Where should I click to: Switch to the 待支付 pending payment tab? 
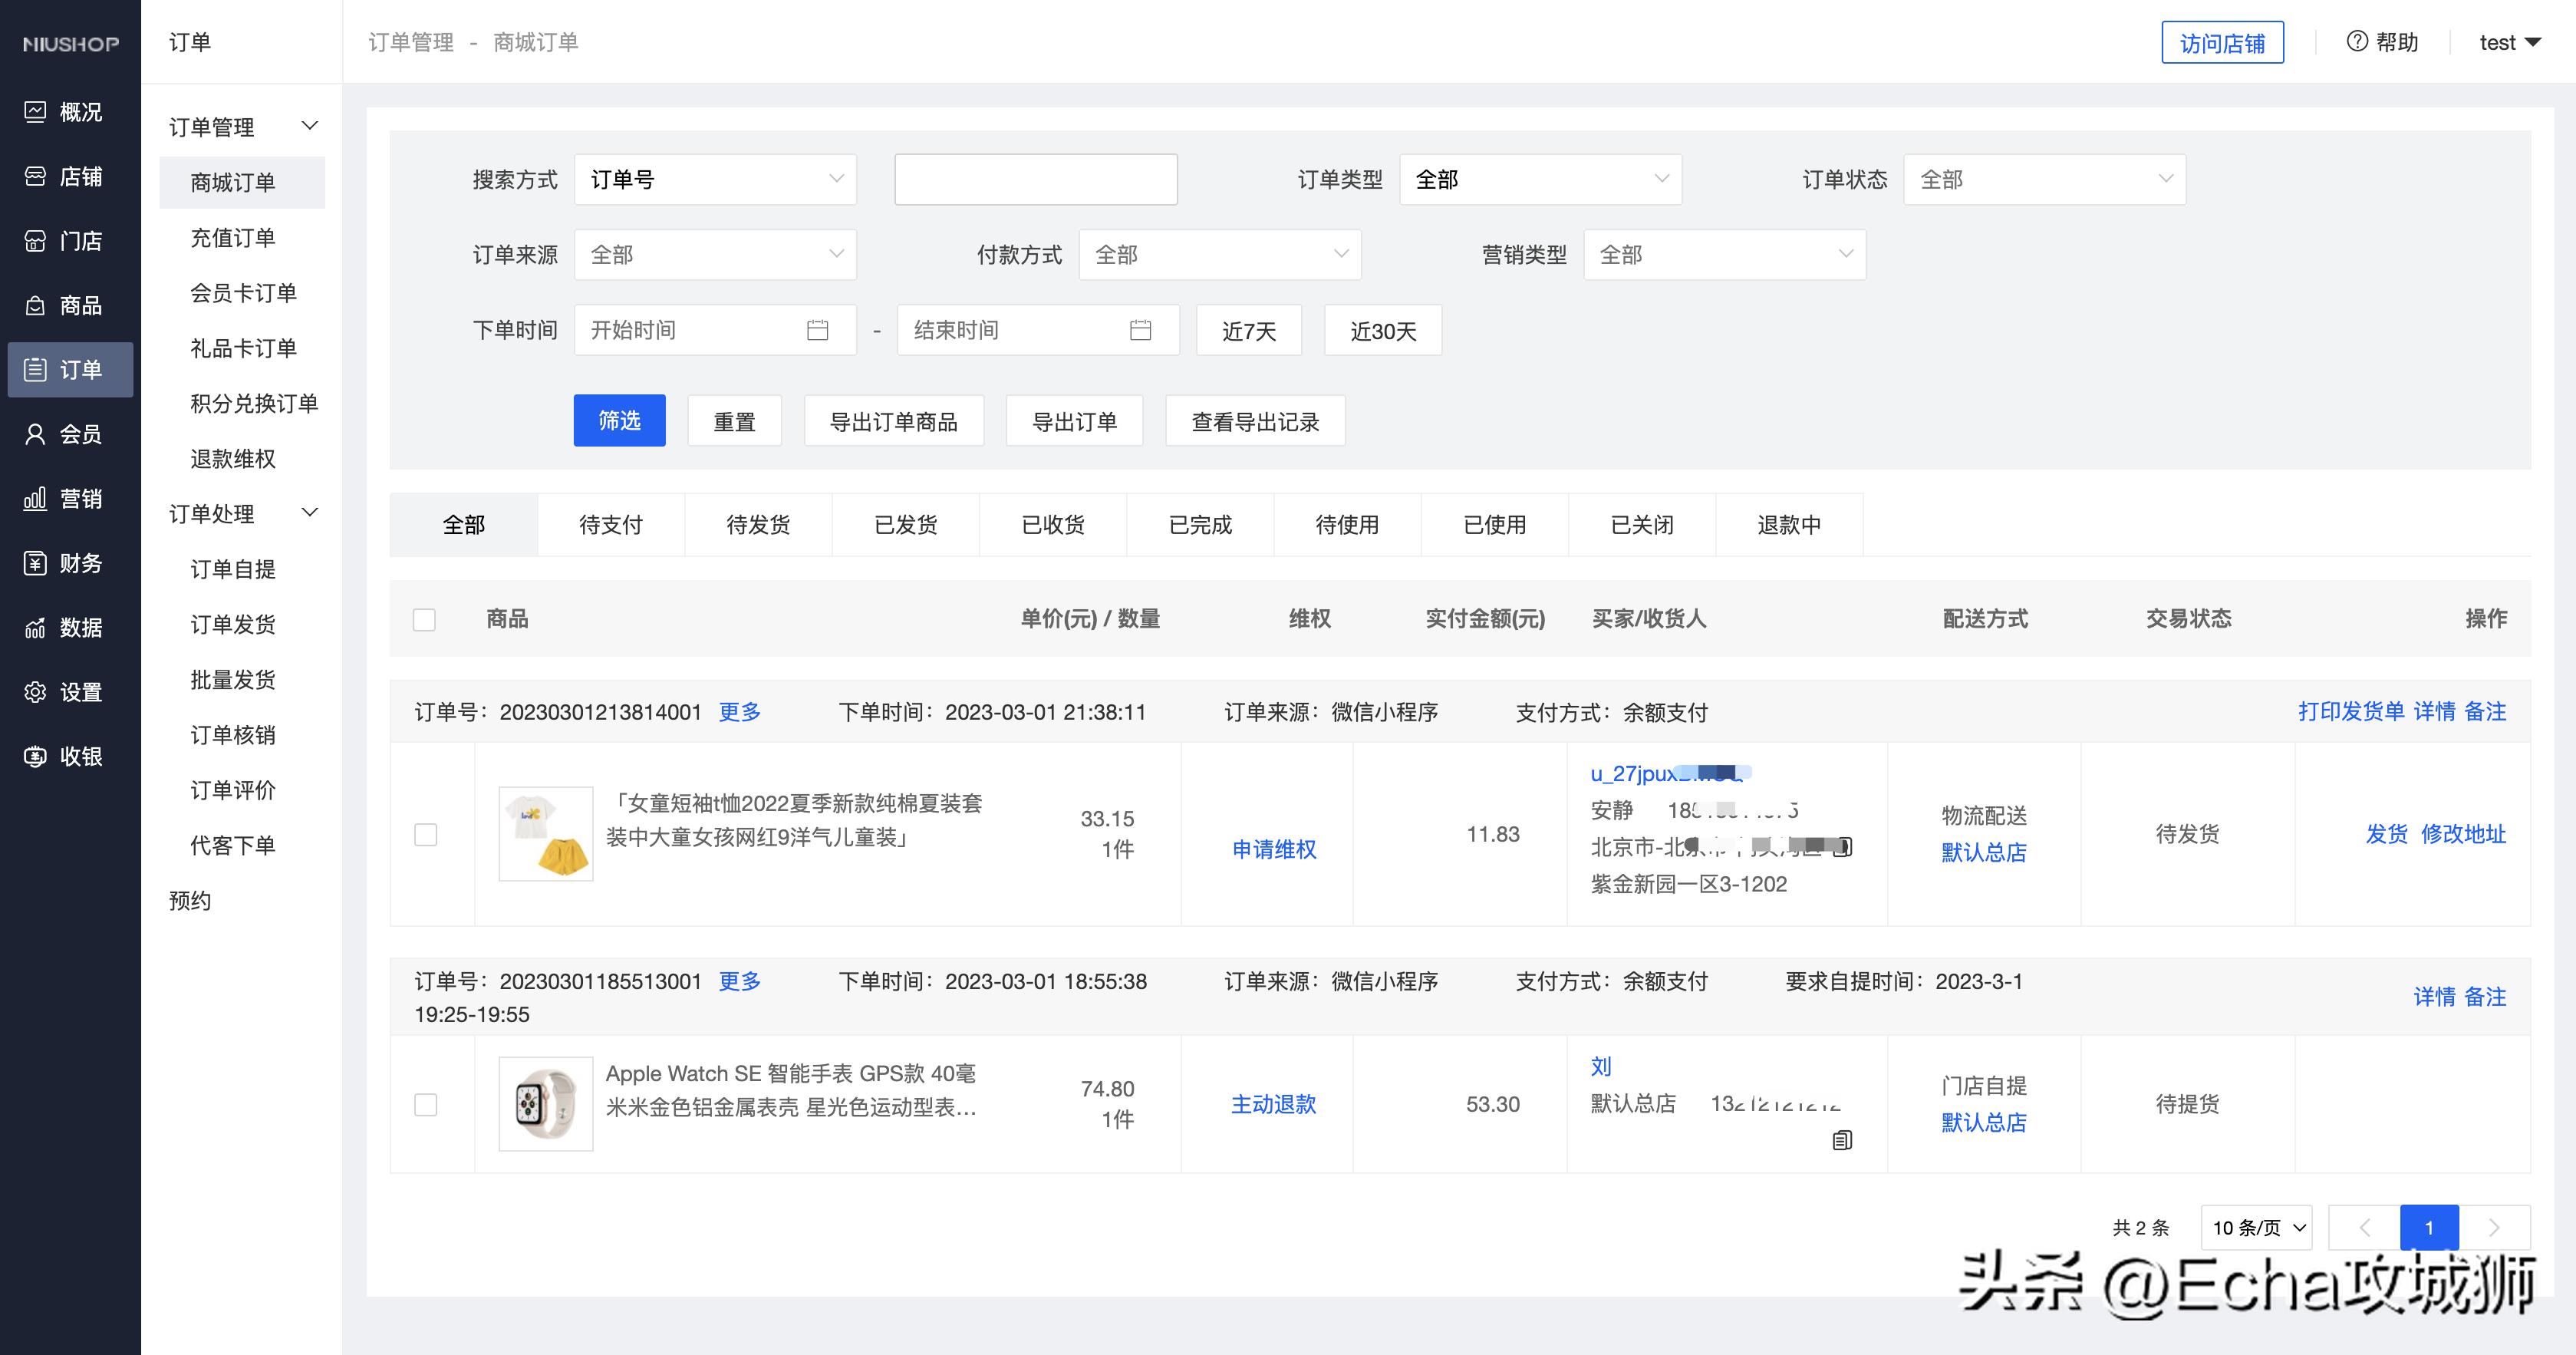(611, 523)
